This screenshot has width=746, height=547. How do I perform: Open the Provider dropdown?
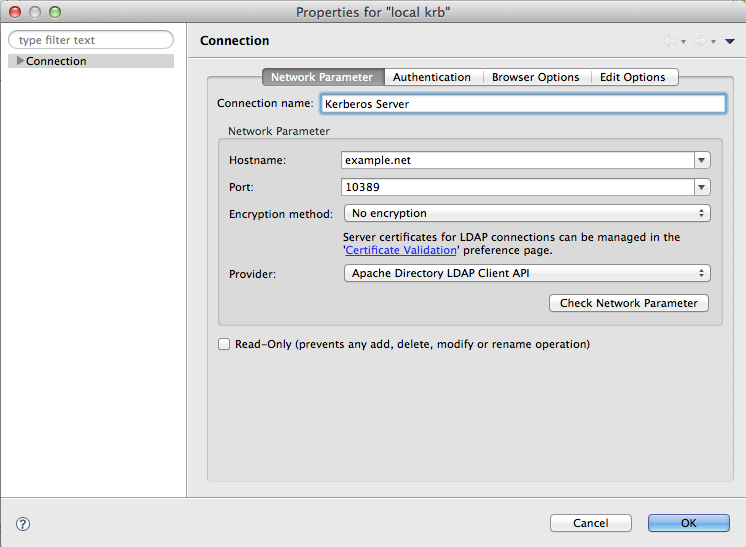pyautogui.click(x=527, y=273)
